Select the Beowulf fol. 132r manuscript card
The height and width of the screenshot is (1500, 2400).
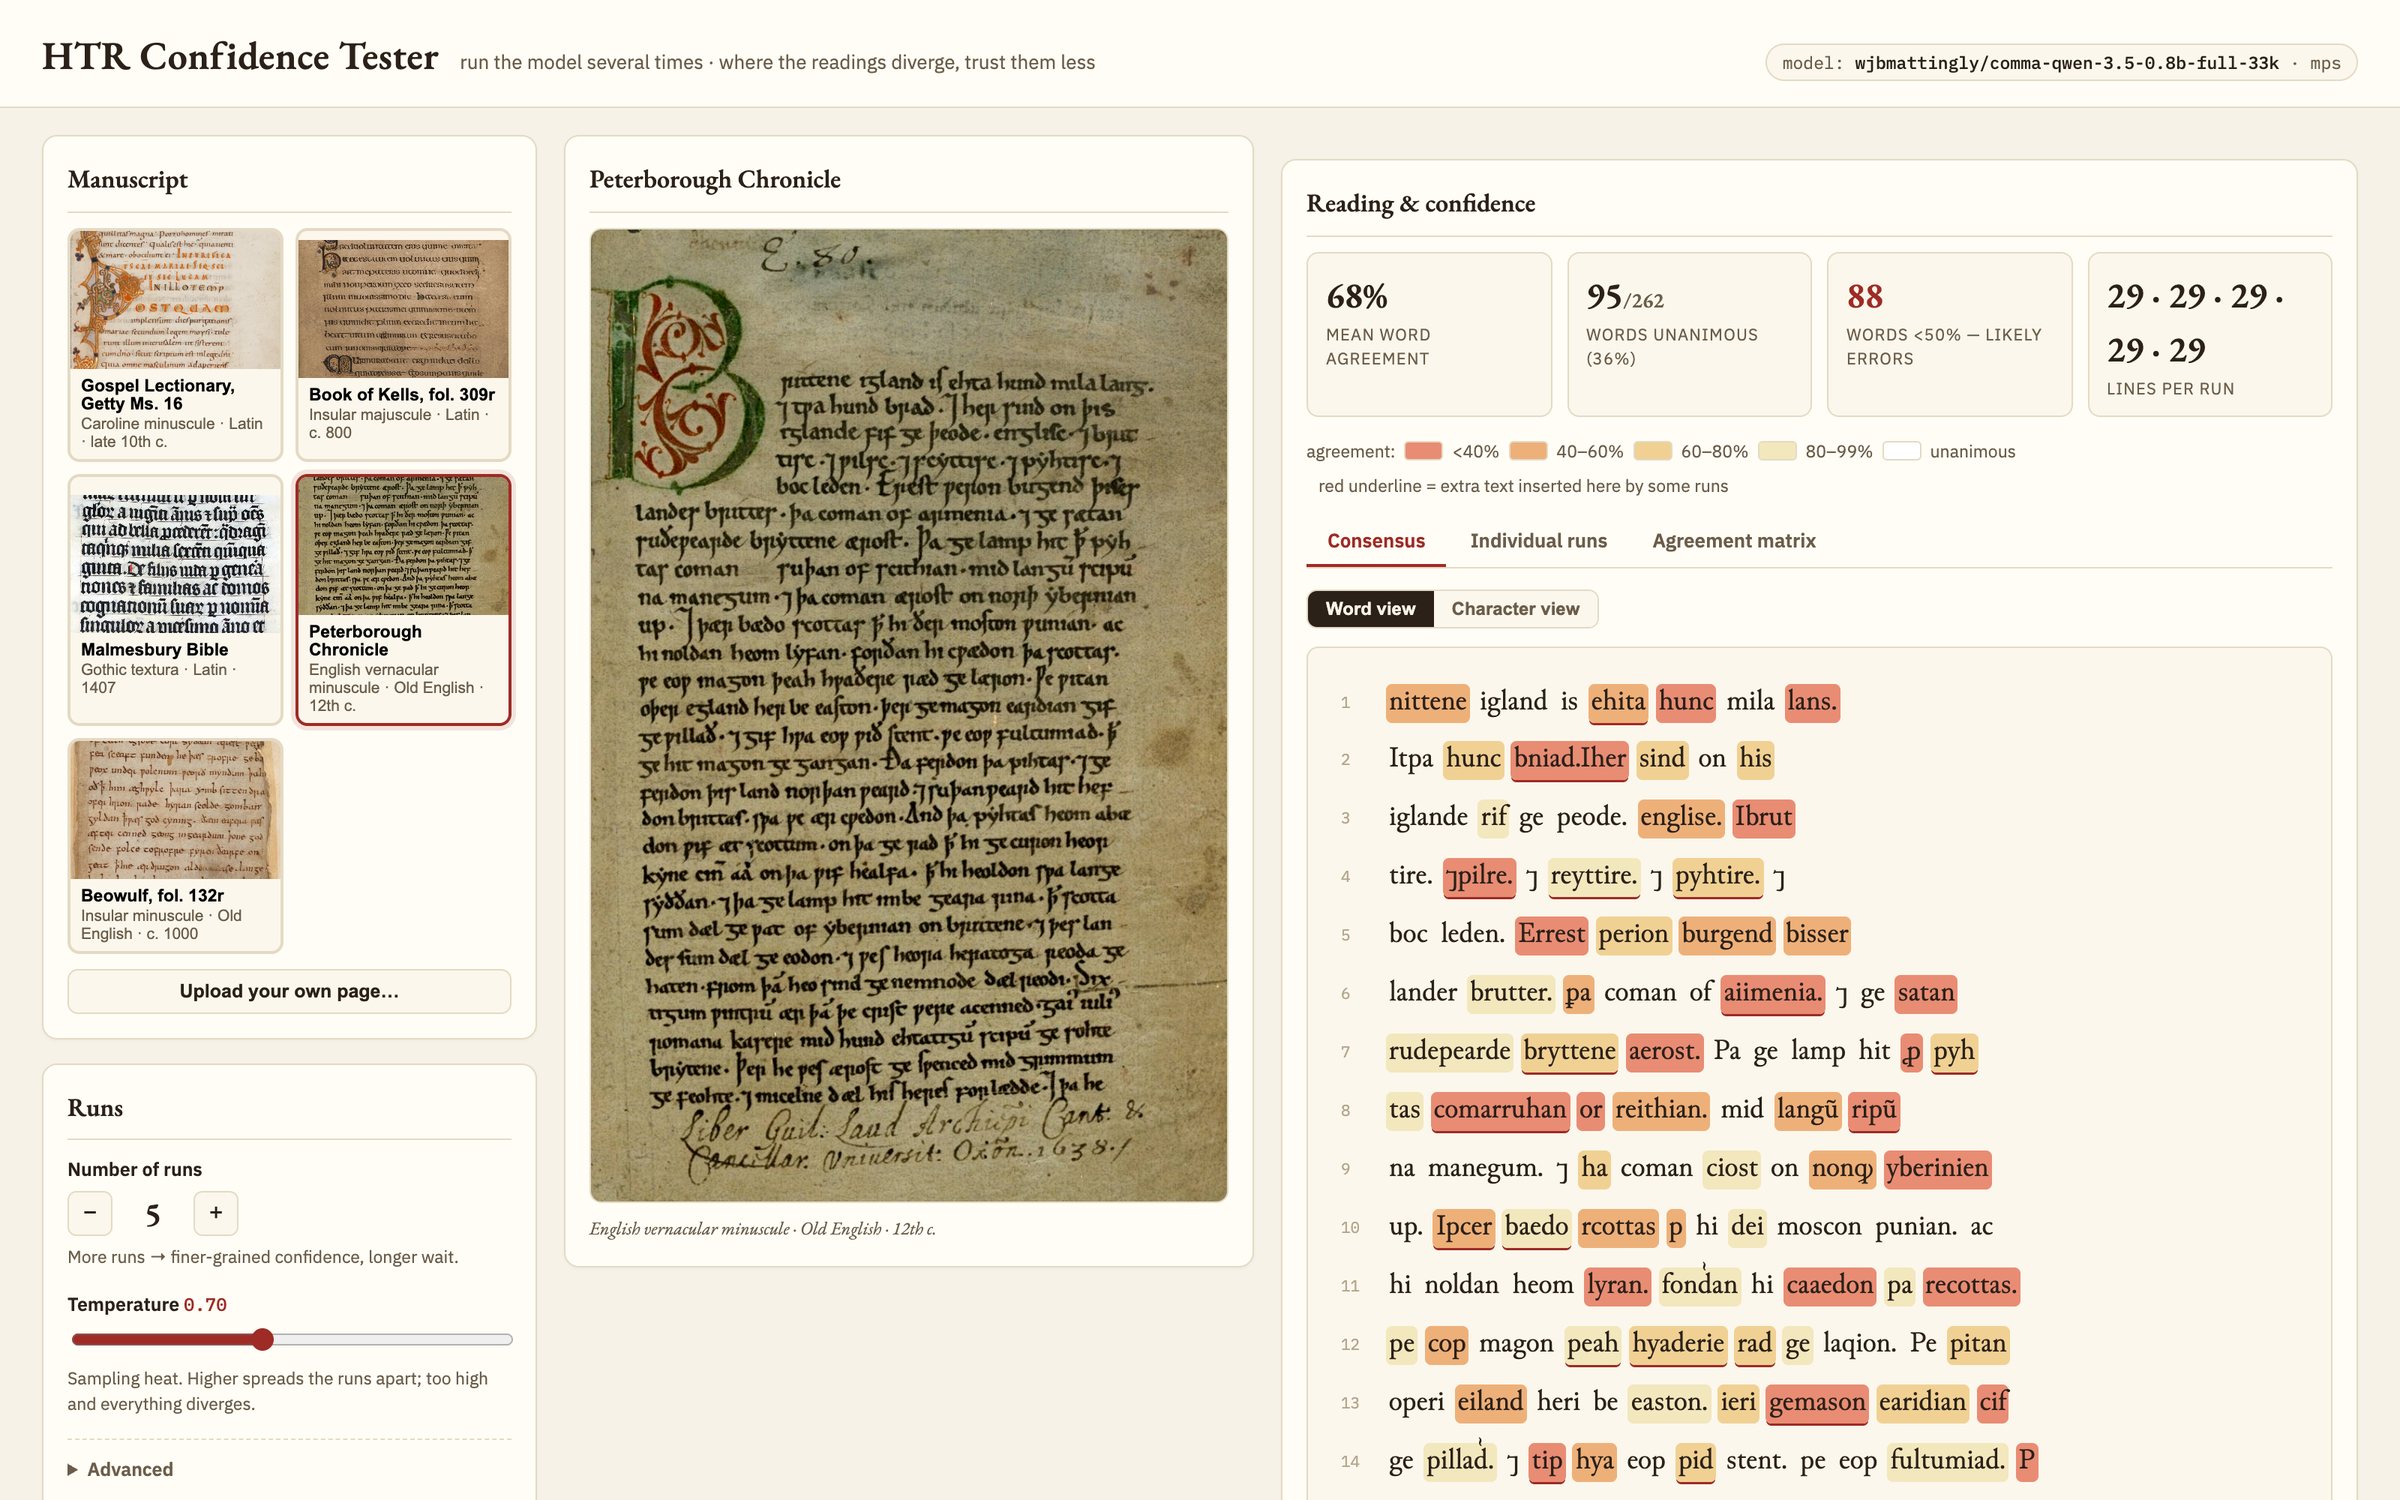(175, 846)
